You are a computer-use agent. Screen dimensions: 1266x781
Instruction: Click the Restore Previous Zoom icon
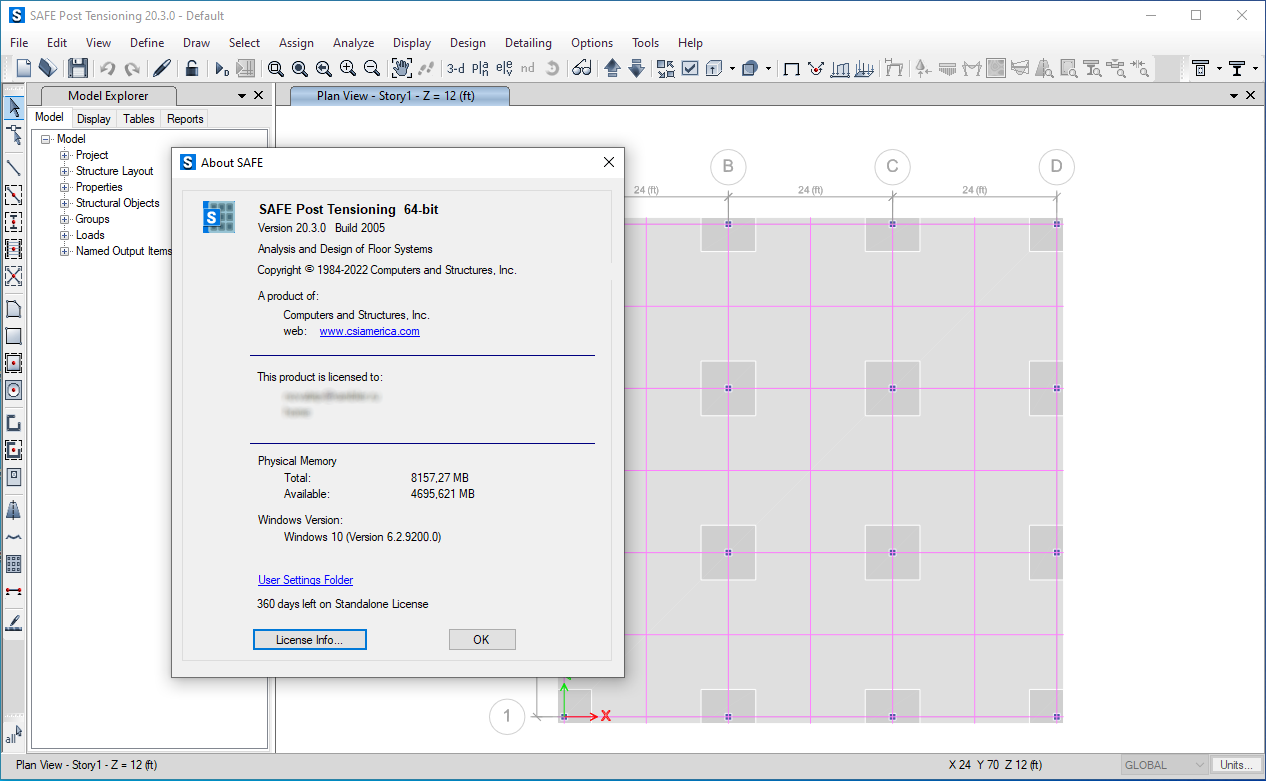(x=324, y=68)
